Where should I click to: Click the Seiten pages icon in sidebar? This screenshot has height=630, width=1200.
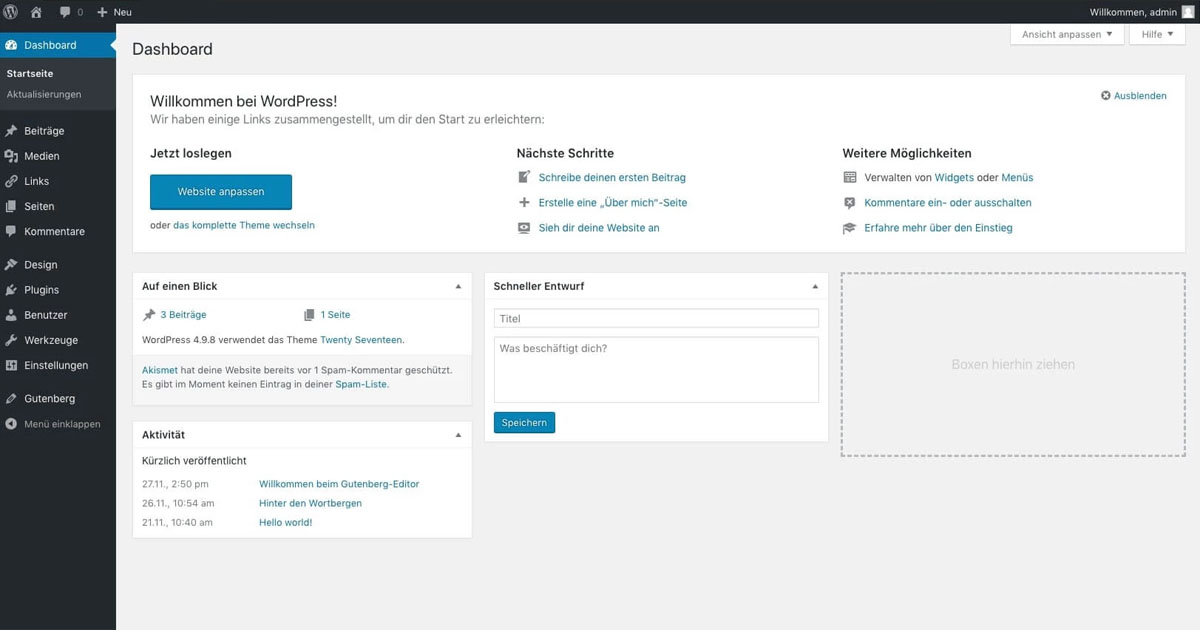11,206
